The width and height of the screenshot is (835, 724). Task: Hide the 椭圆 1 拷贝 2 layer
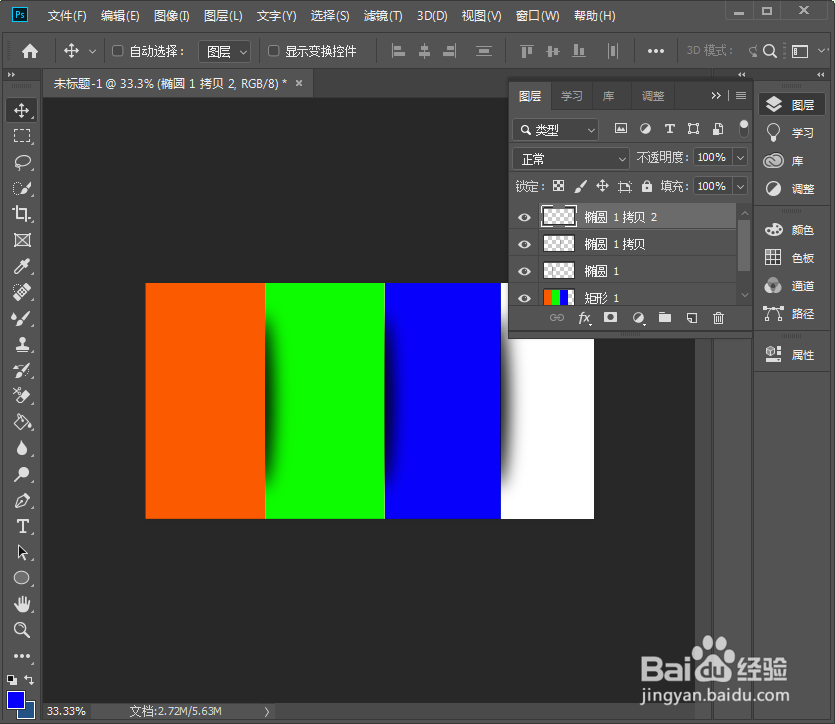click(x=525, y=217)
